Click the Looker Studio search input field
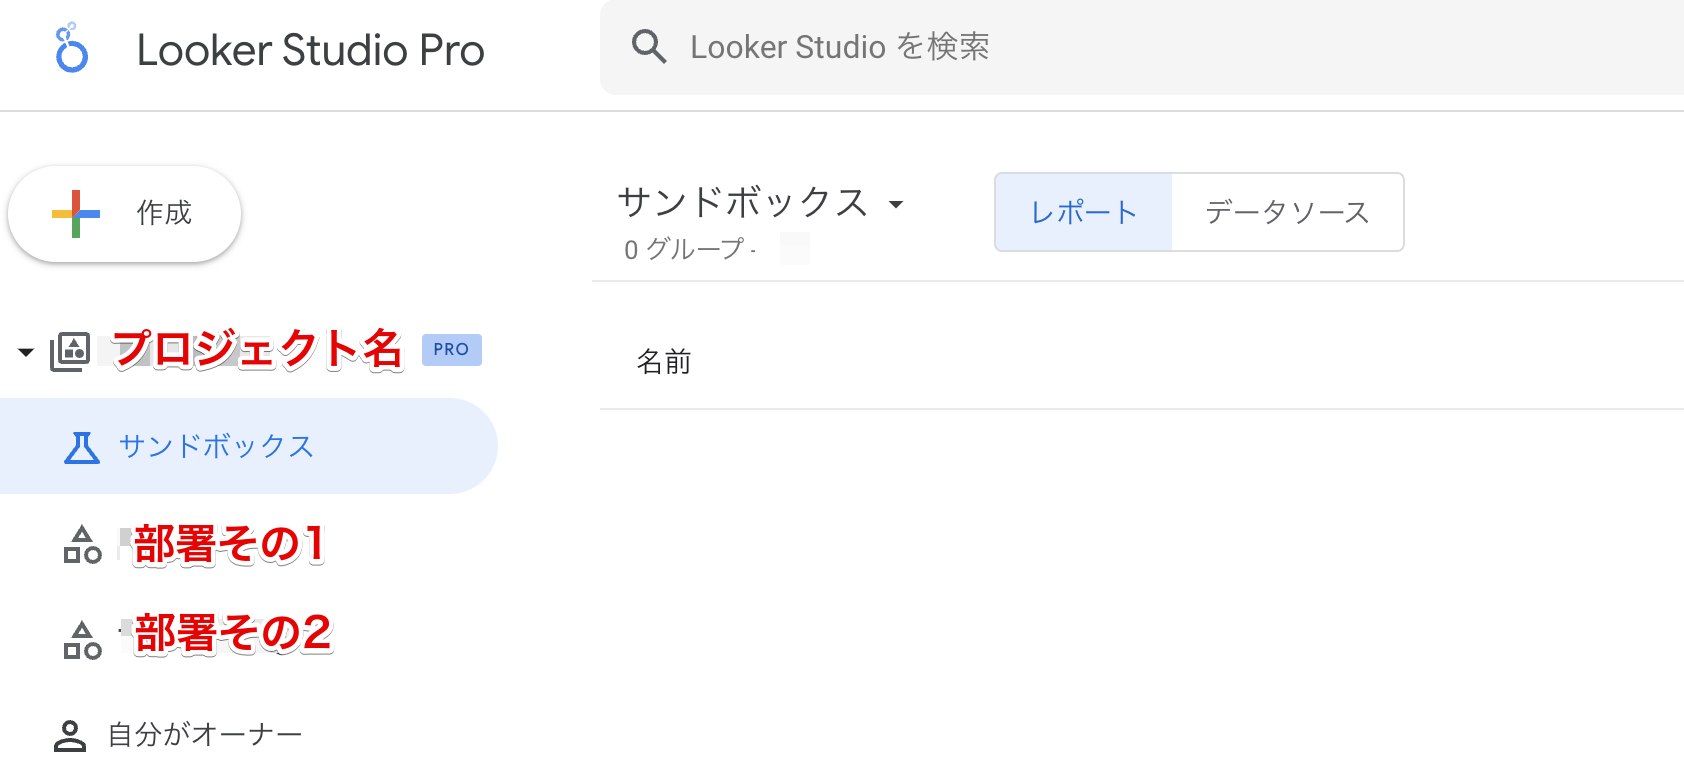Image resolution: width=1684 pixels, height=784 pixels. click(x=900, y=46)
